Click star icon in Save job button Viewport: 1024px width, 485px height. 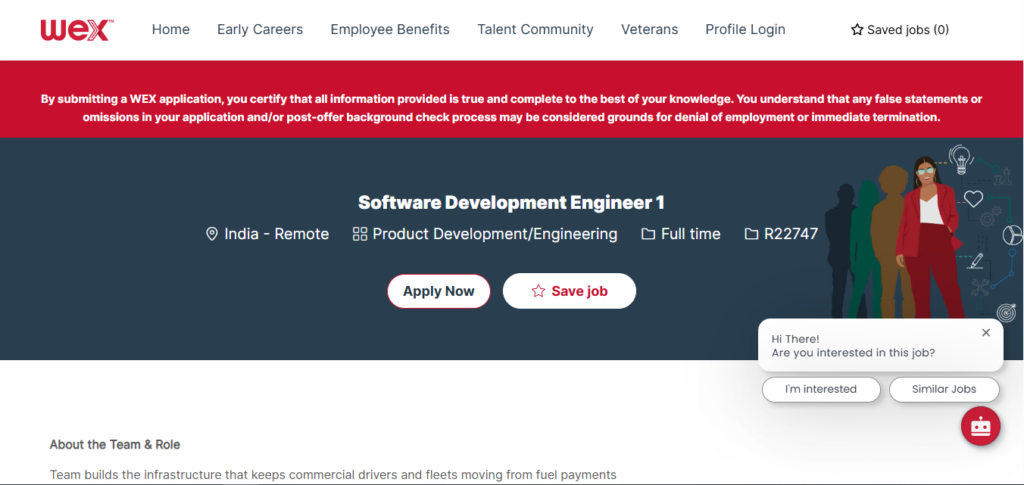pos(538,291)
